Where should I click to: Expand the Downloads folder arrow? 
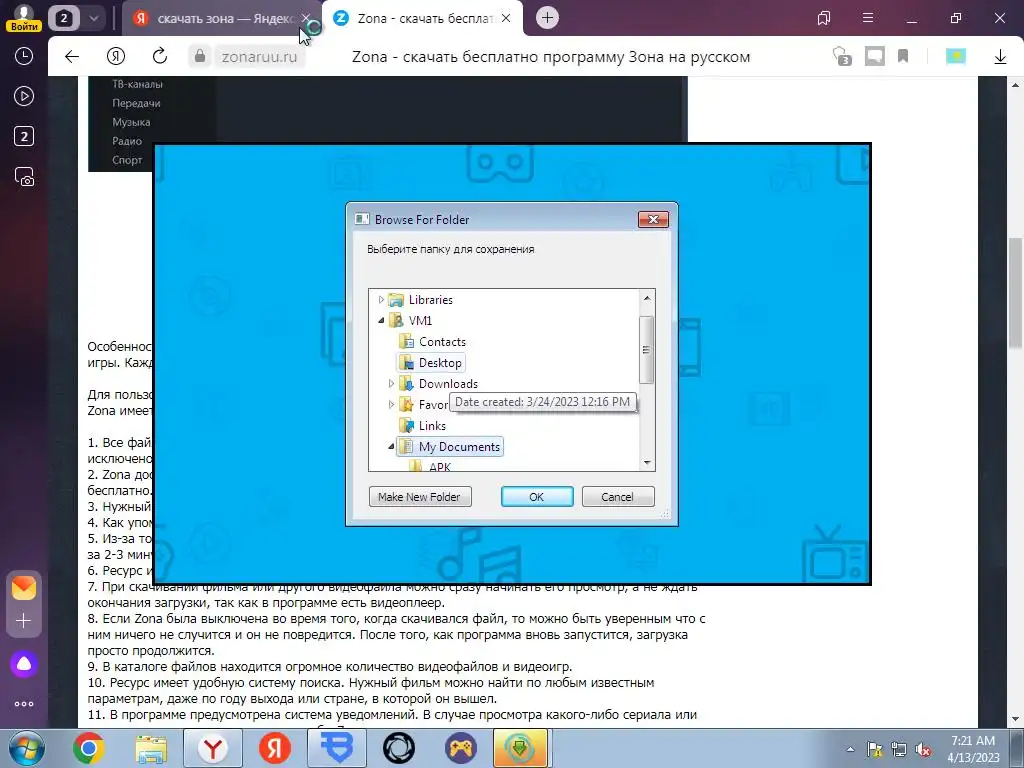tap(391, 383)
